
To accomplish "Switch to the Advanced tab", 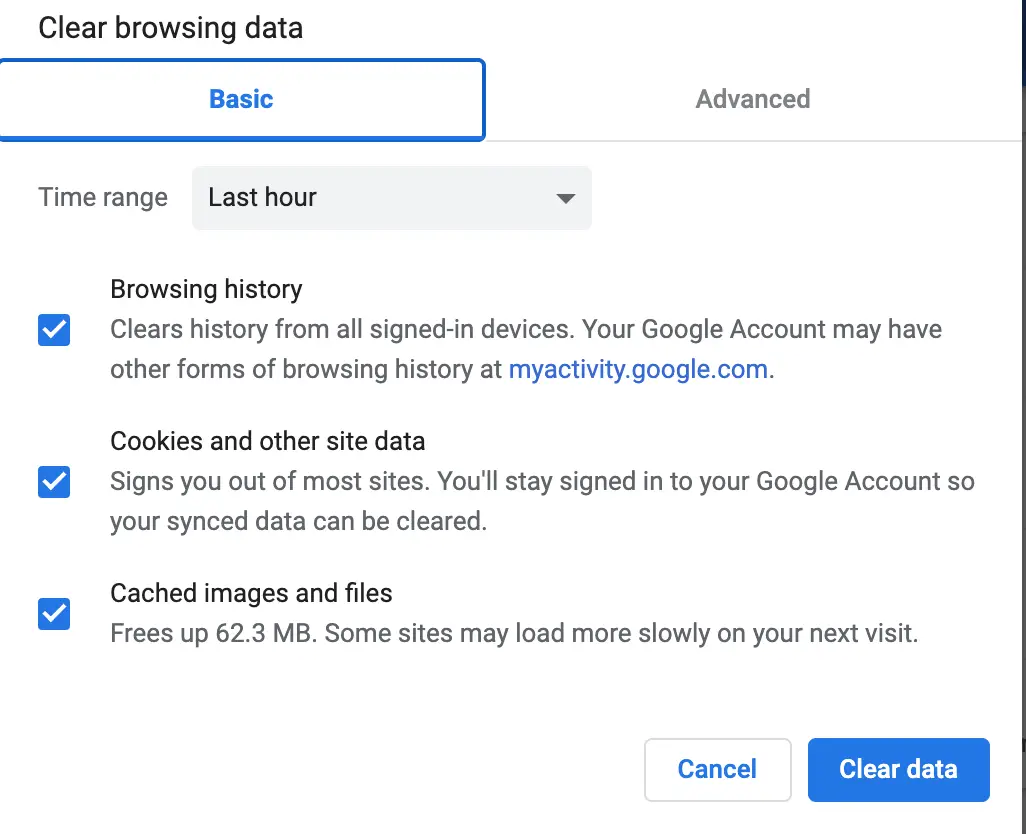I will click(752, 99).
